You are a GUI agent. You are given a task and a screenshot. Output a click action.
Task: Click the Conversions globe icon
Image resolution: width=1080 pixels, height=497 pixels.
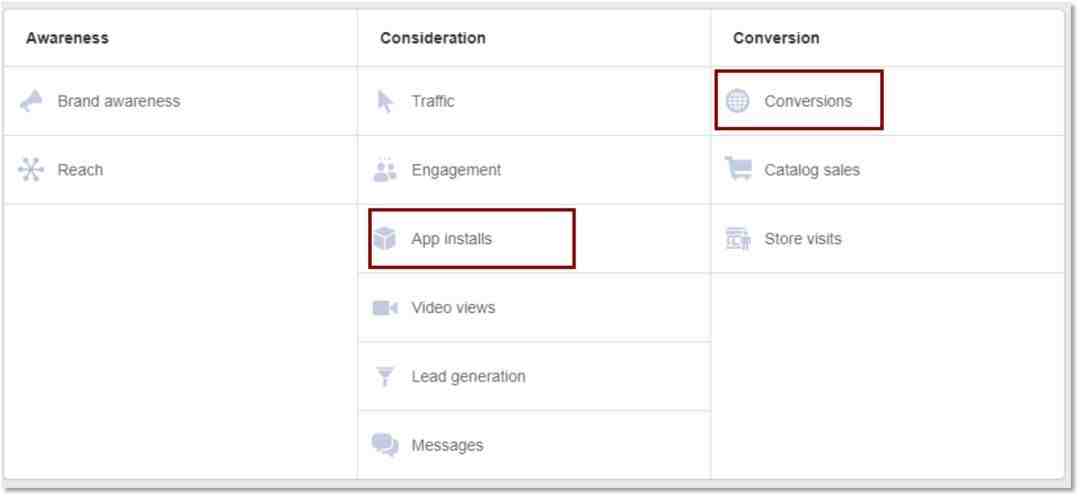(x=738, y=101)
